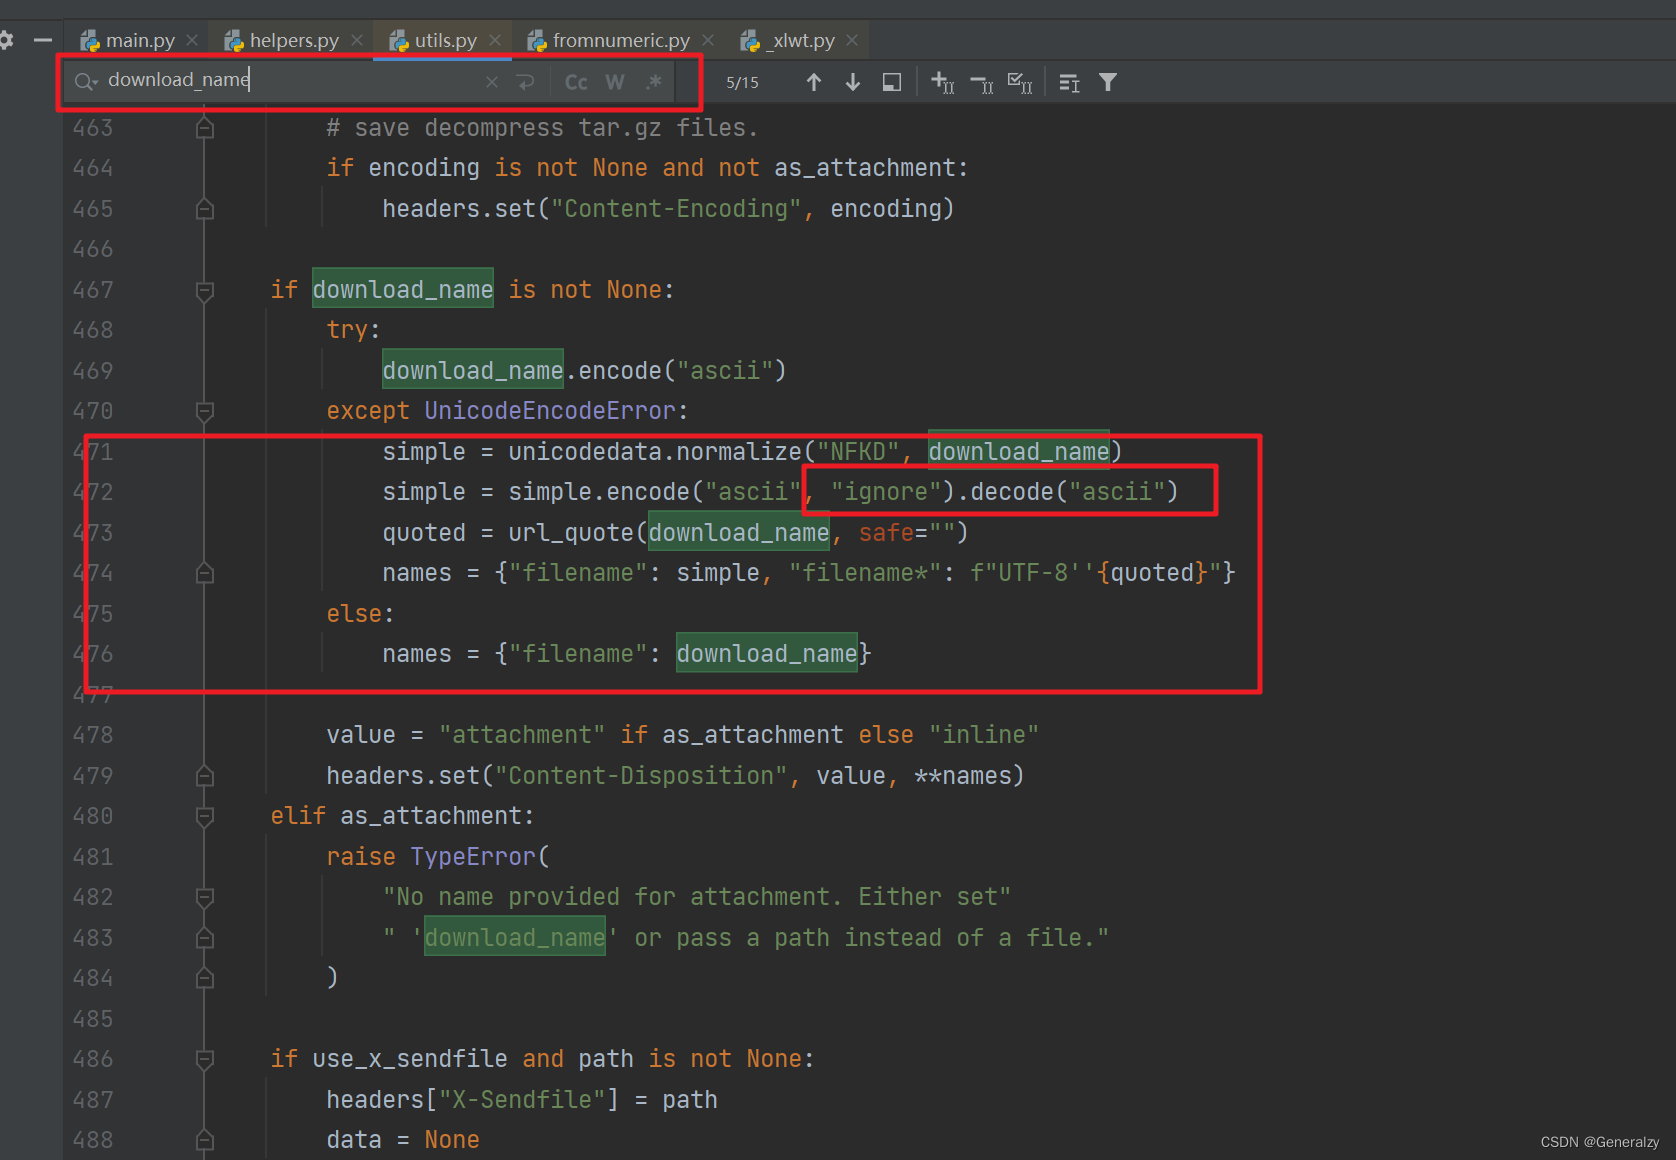Click highlighted download_name on line 469
1676x1160 pixels.
click(x=473, y=371)
